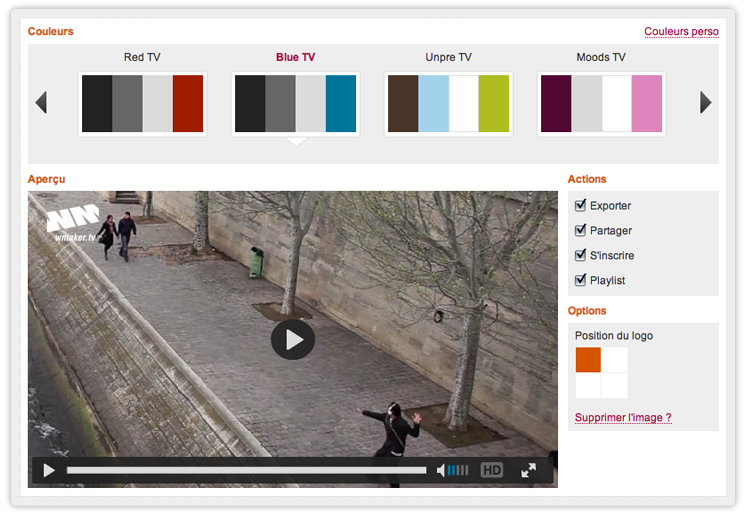
Task: Set logo position to top-right square
Action: [615, 359]
